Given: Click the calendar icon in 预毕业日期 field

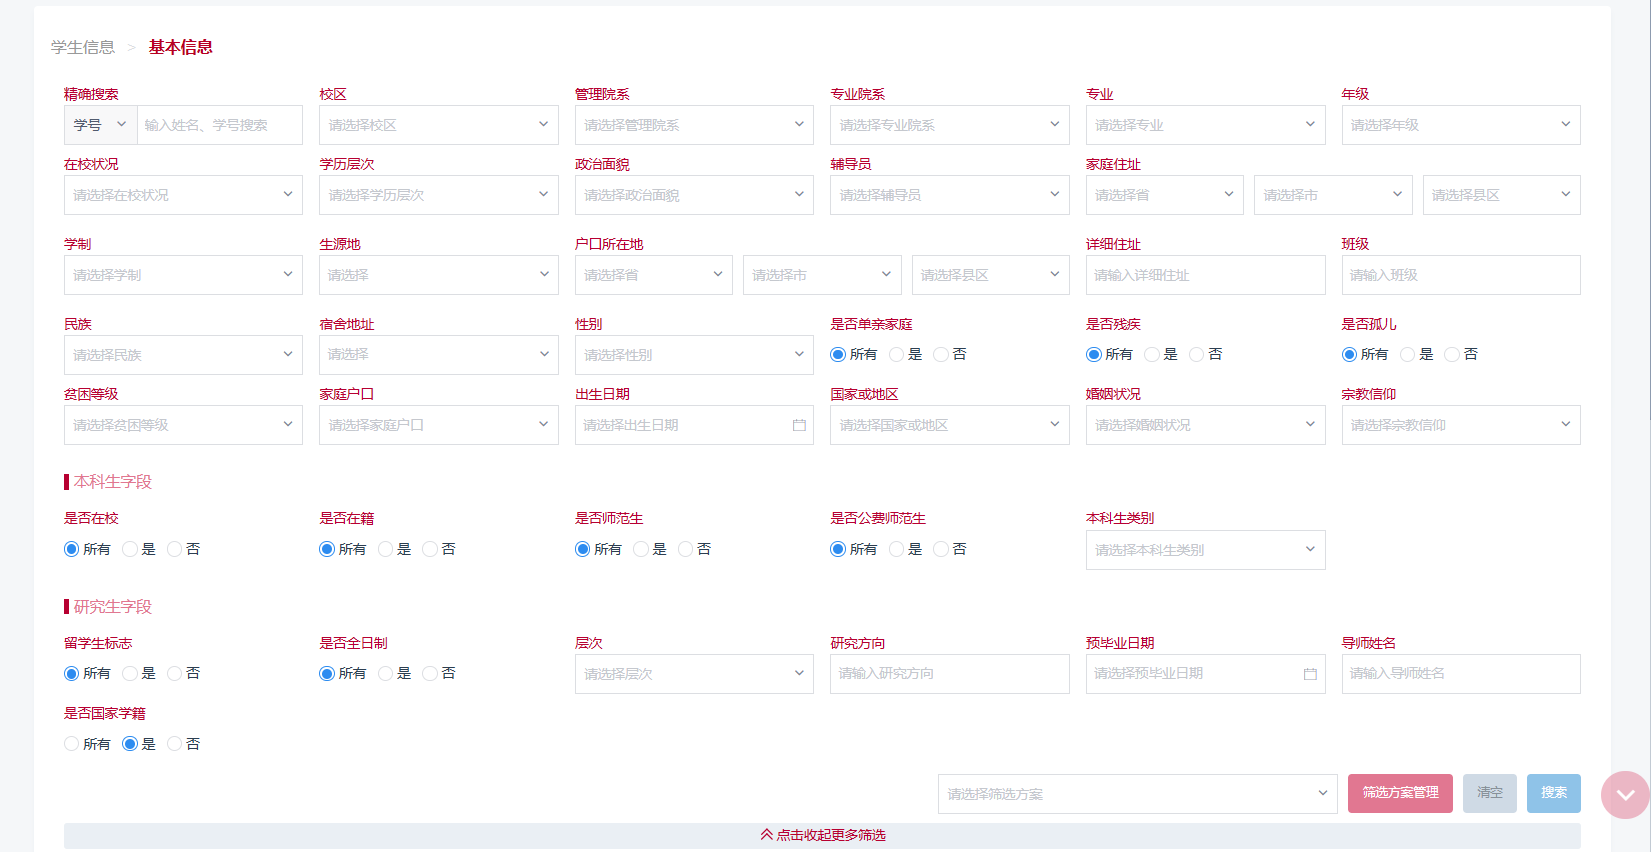Looking at the screenshot, I should (1310, 674).
